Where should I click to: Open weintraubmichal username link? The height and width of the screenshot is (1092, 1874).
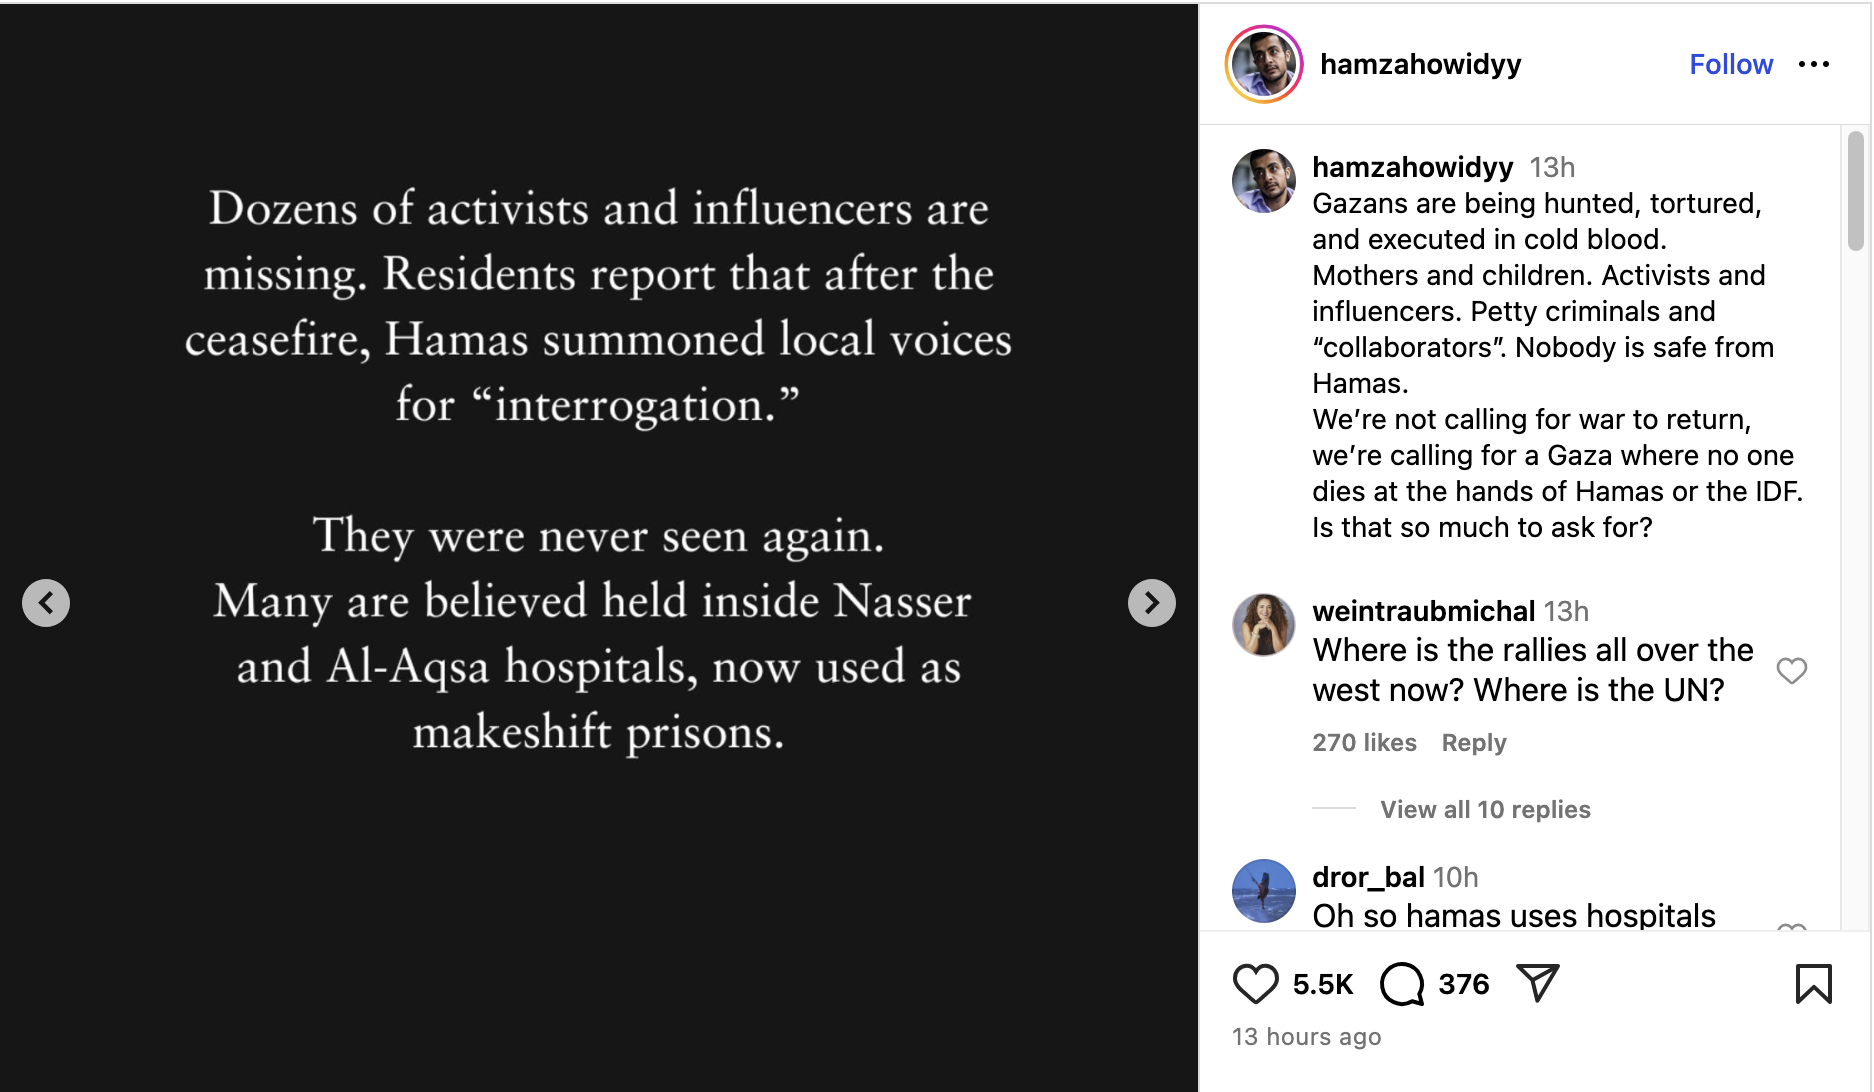click(1423, 611)
